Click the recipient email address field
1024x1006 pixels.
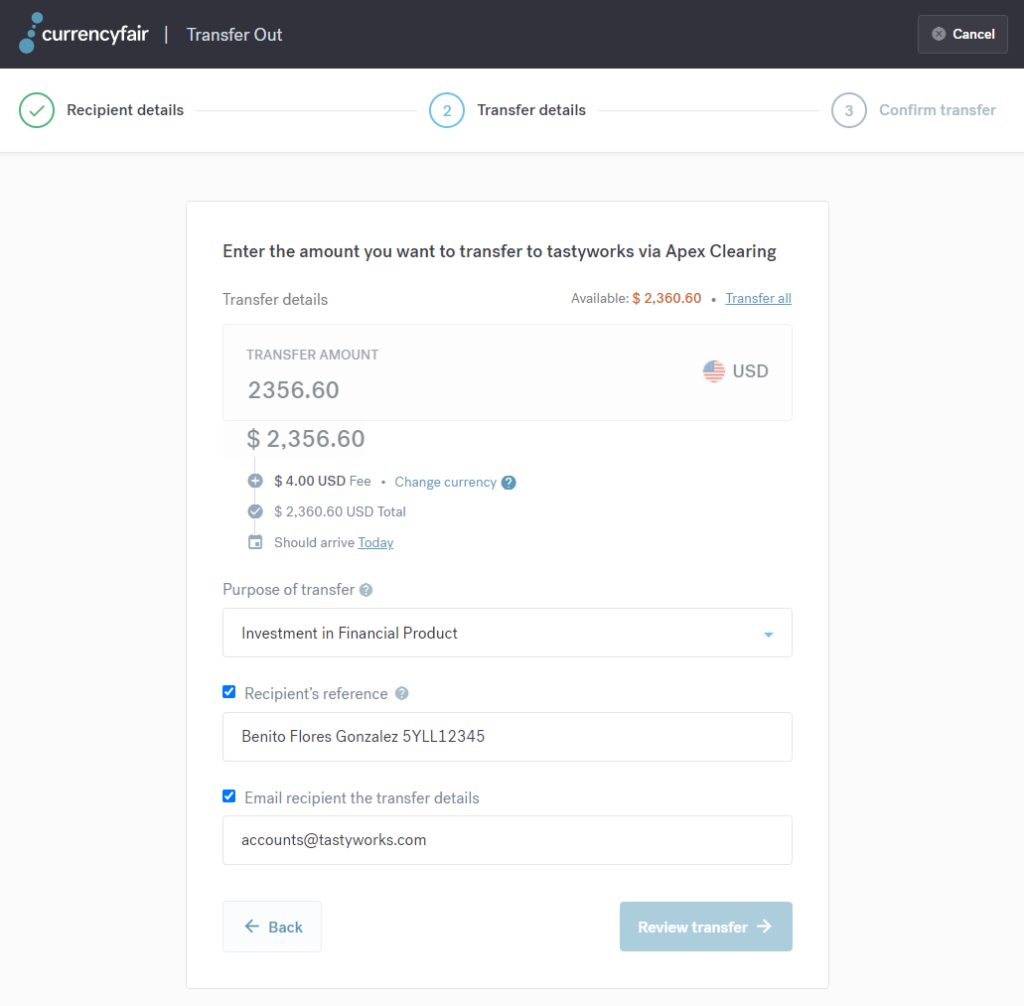pyautogui.click(x=507, y=840)
